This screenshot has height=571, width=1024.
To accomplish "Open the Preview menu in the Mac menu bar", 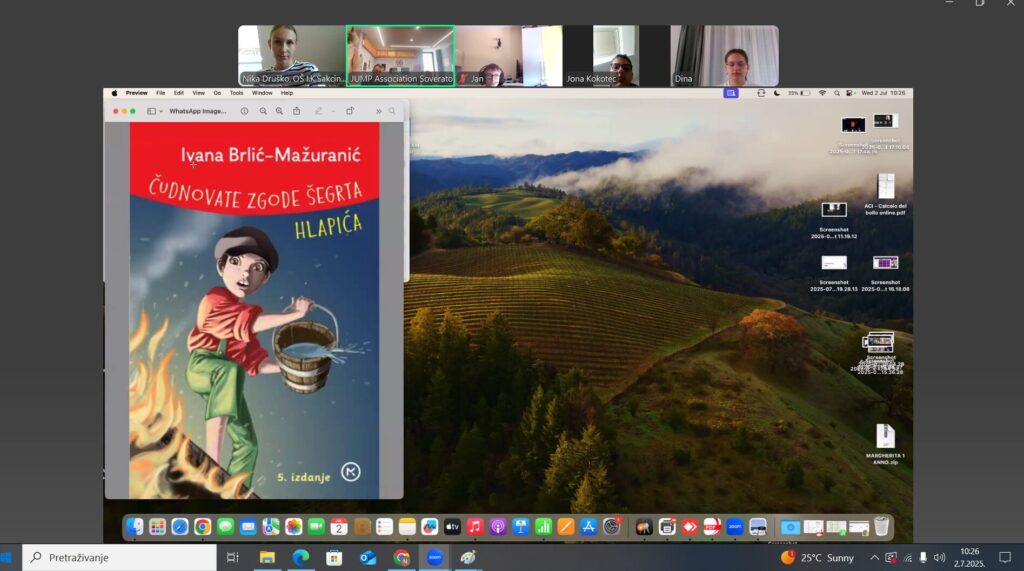I will [x=136, y=93].
